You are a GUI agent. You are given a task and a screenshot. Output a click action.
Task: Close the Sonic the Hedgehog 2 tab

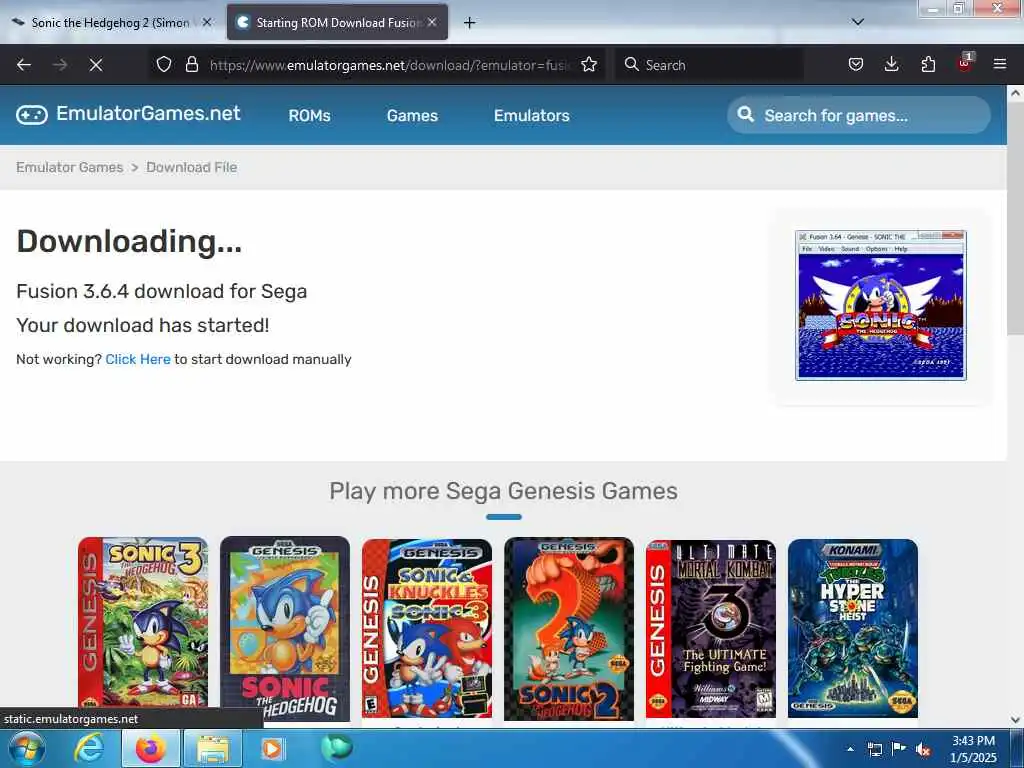207,22
